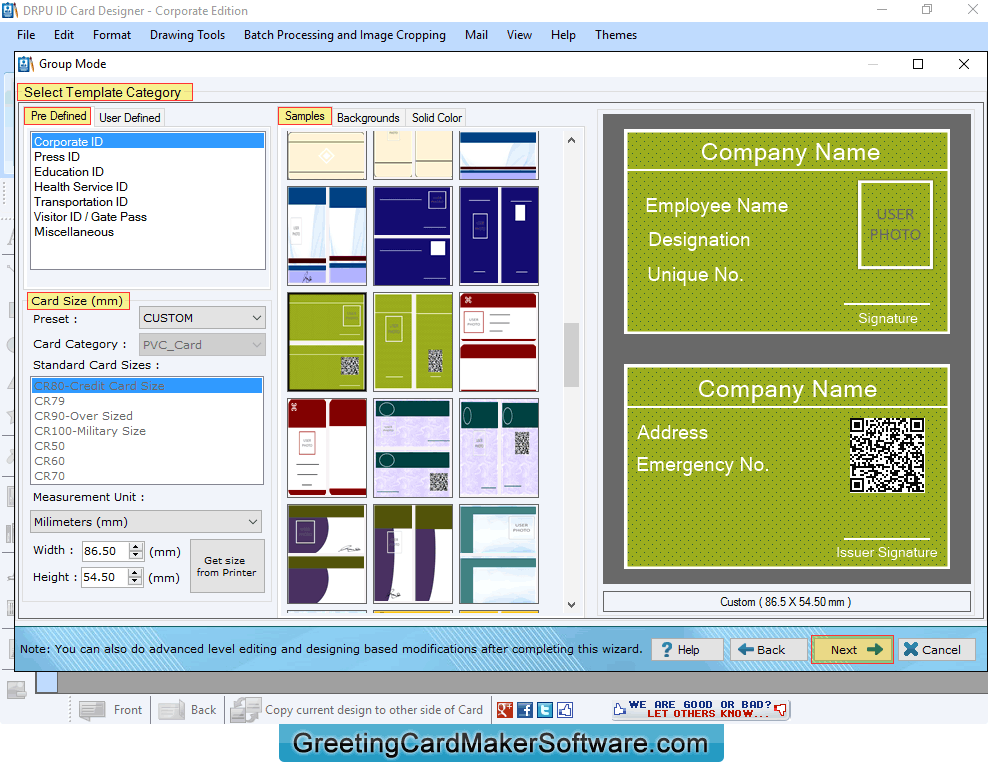
Task: Open the File menu
Action: pos(26,35)
